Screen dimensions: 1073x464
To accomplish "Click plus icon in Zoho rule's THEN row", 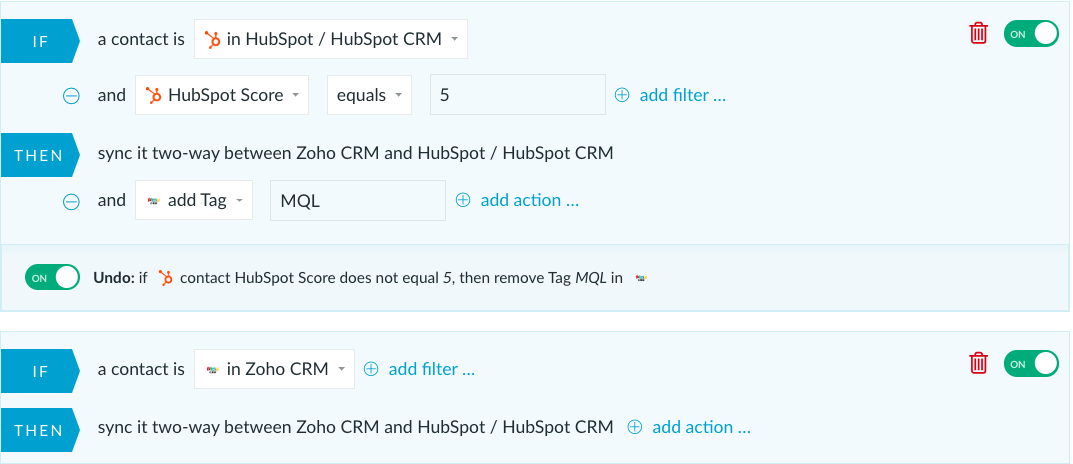I will [x=635, y=427].
